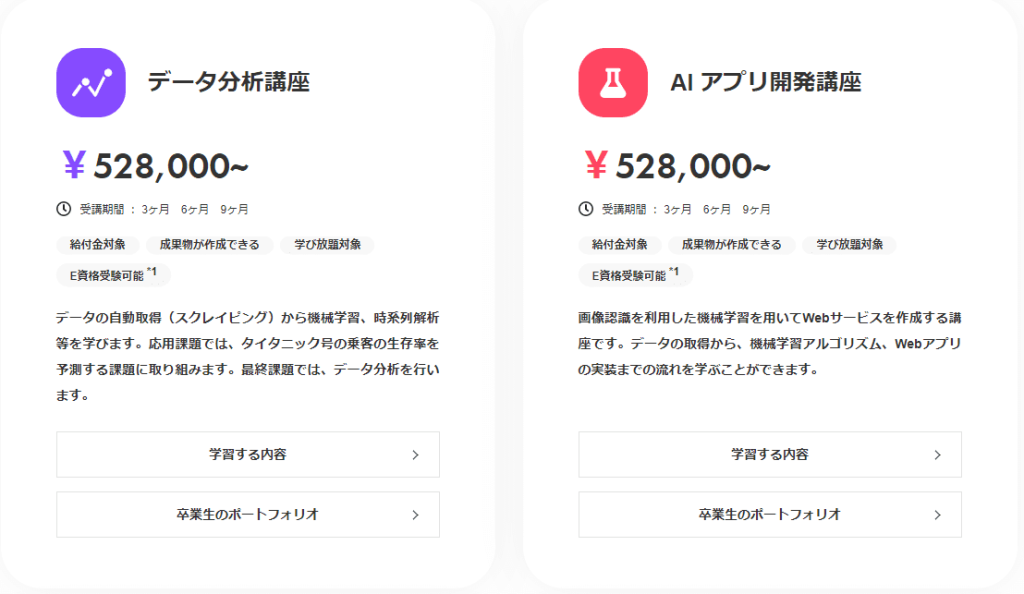Click the データ分析講座 course title
The height and width of the screenshot is (594, 1024).
[229, 82]
